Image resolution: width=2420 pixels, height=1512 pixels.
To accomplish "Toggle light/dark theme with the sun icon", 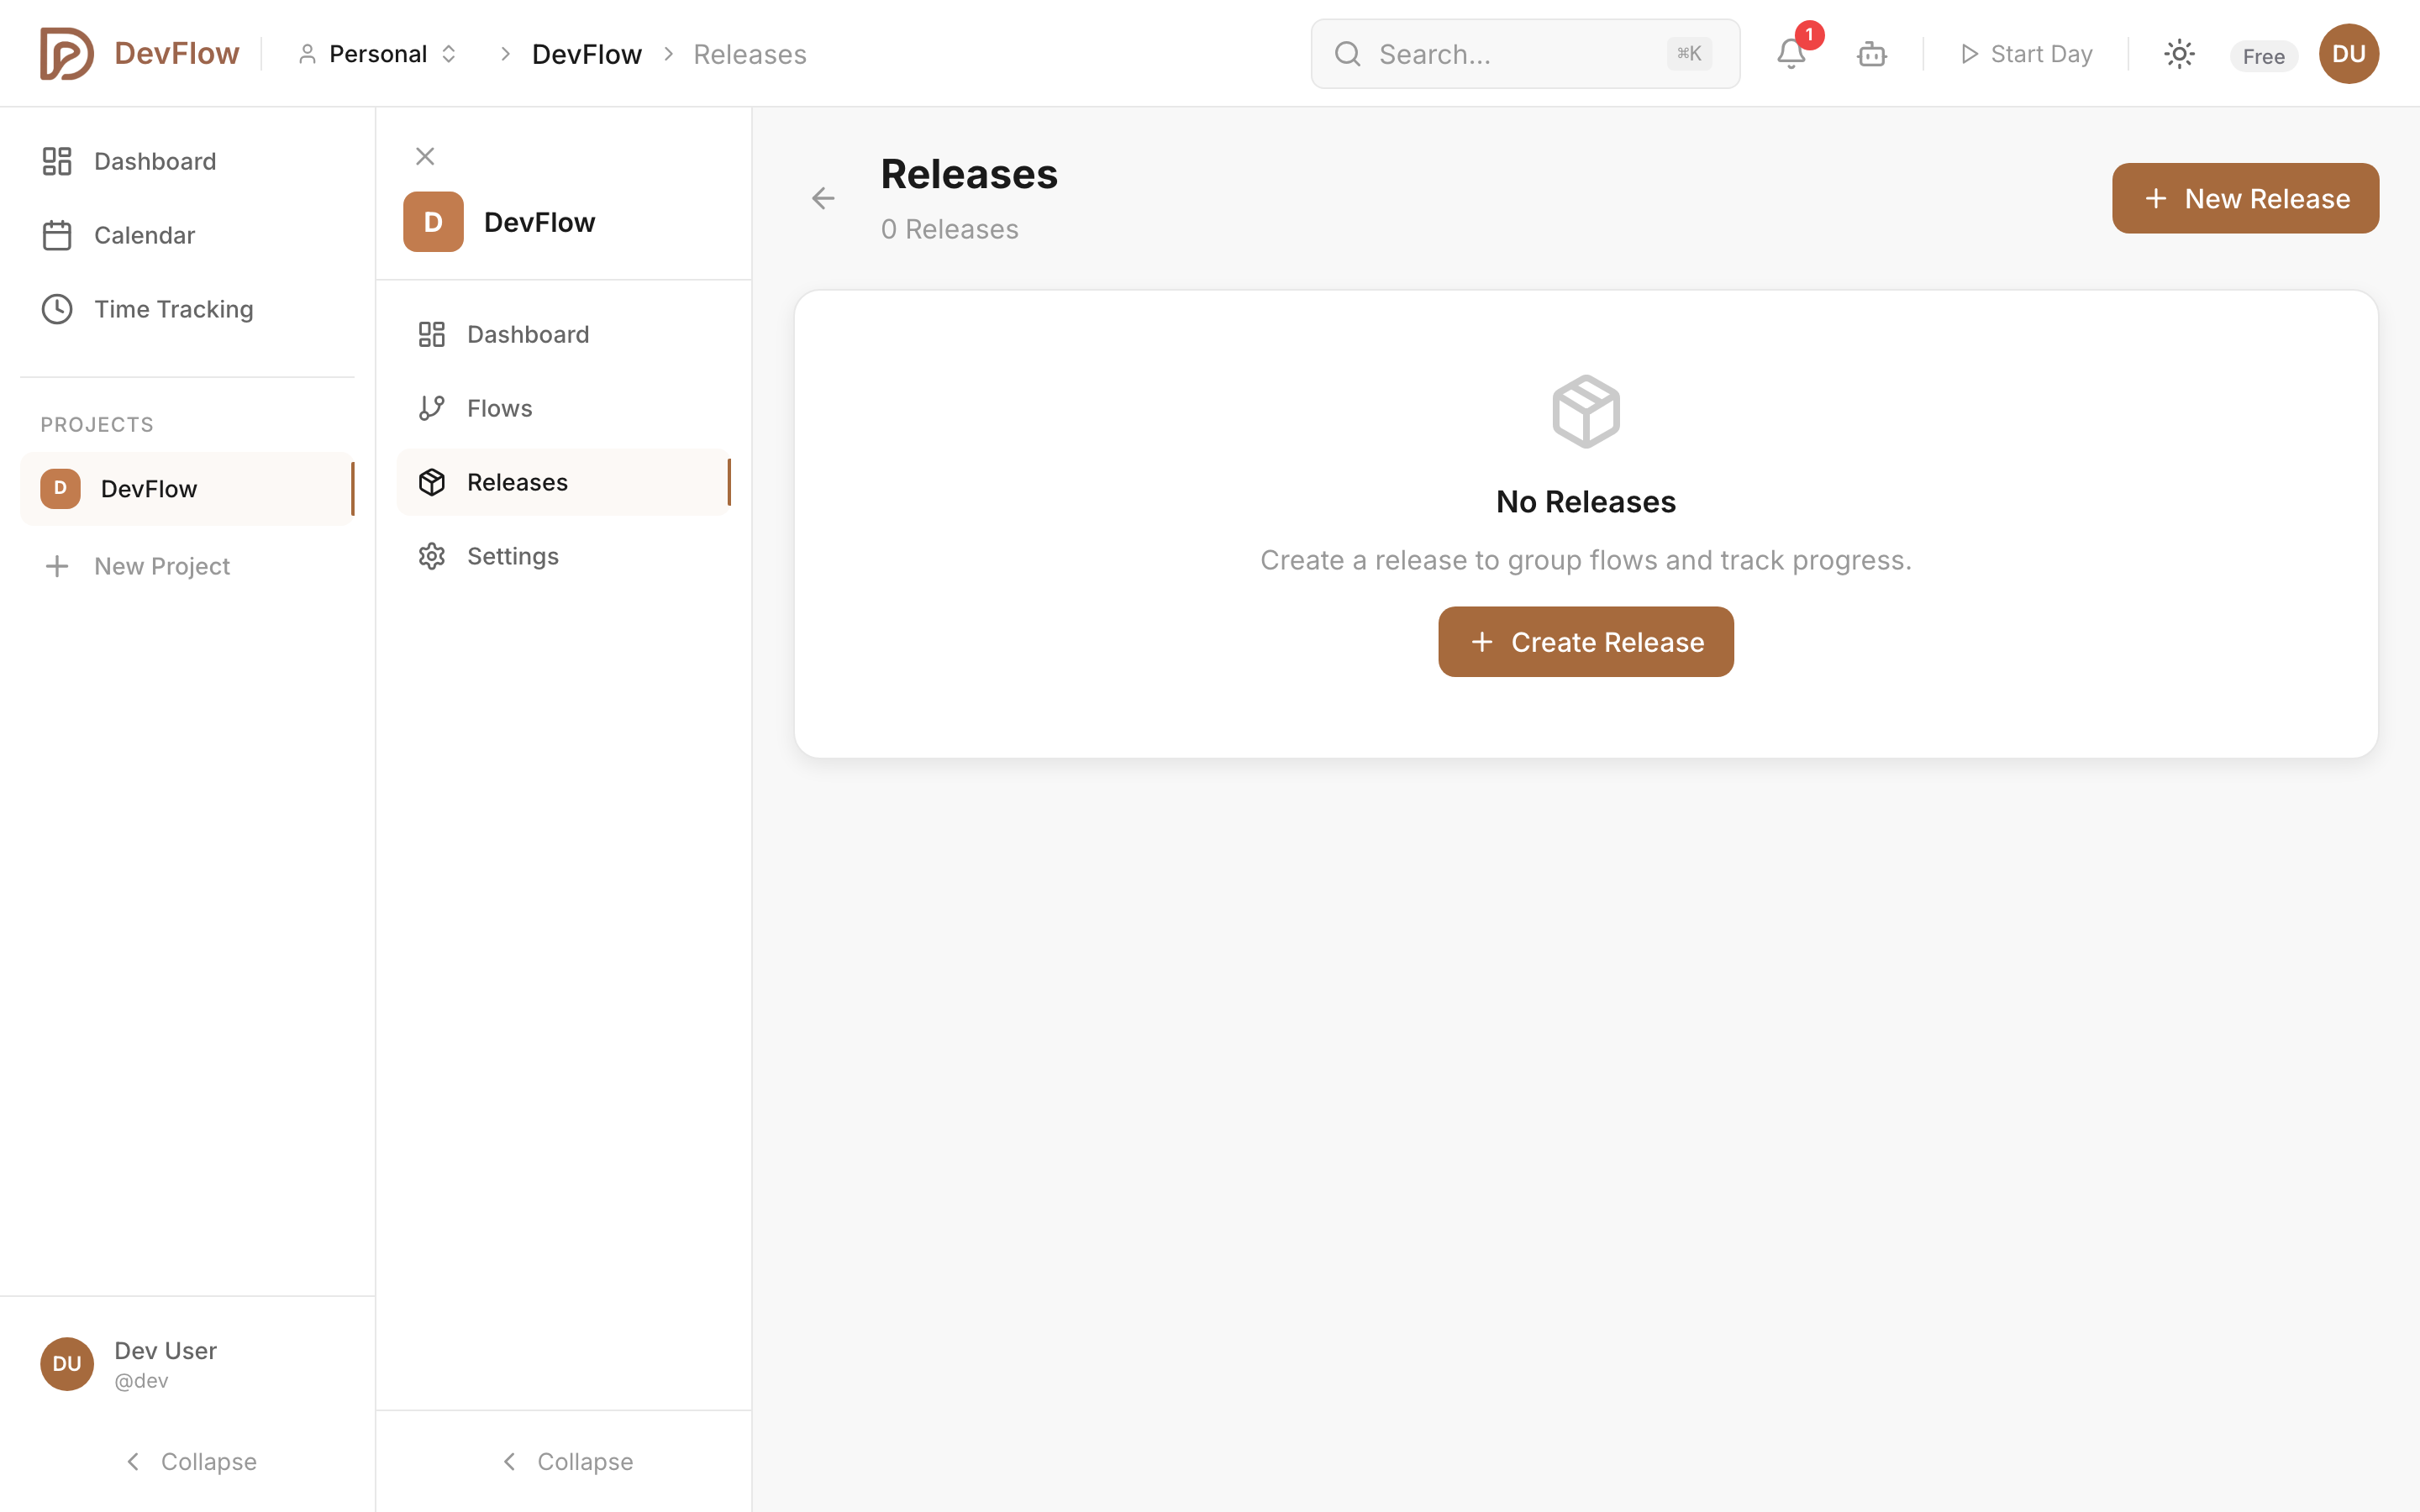I will (2179, 54).
